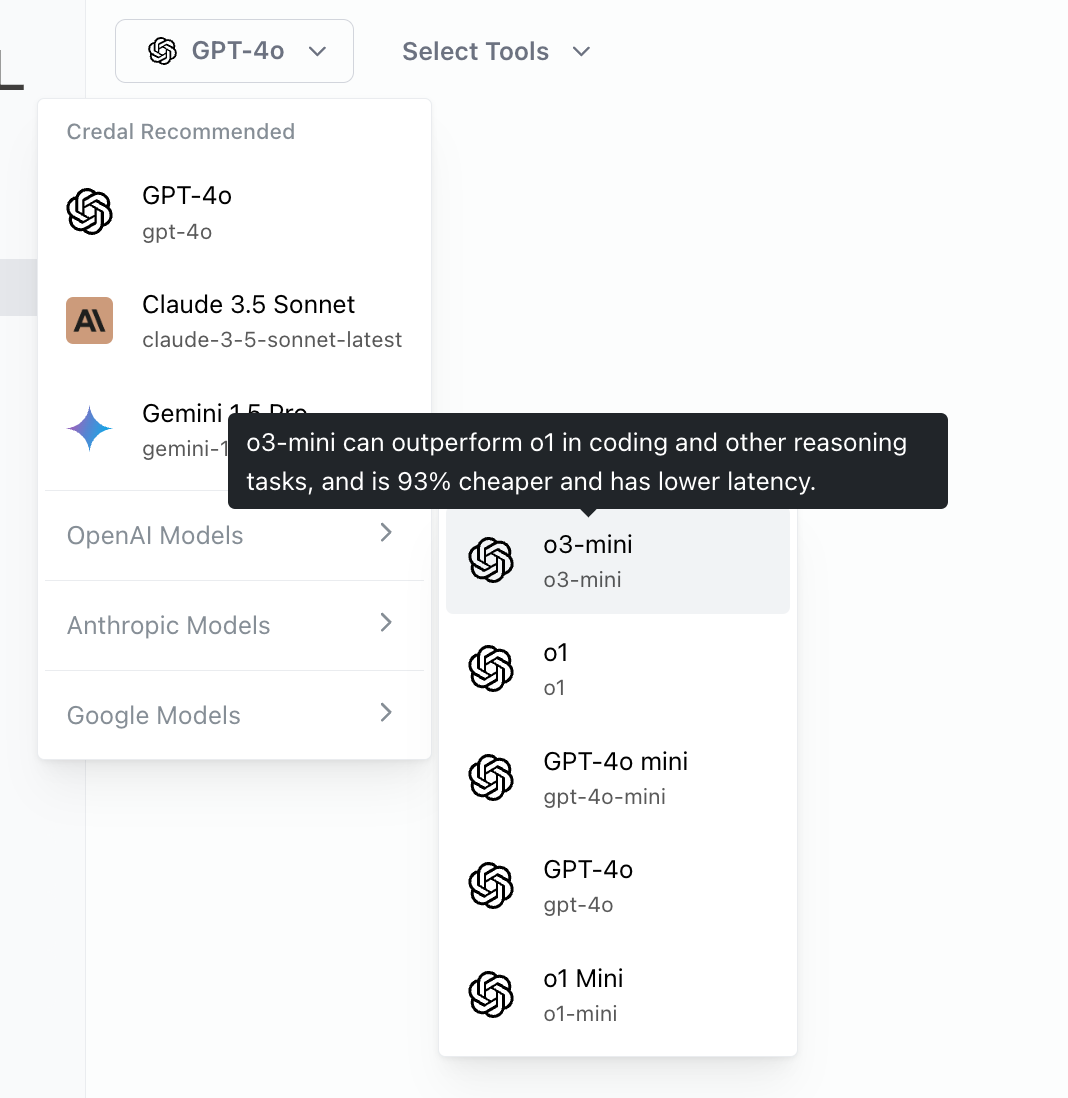Select the o1 model in submenu
This screenshot has height=1098, width=1068.
point(618,669)
